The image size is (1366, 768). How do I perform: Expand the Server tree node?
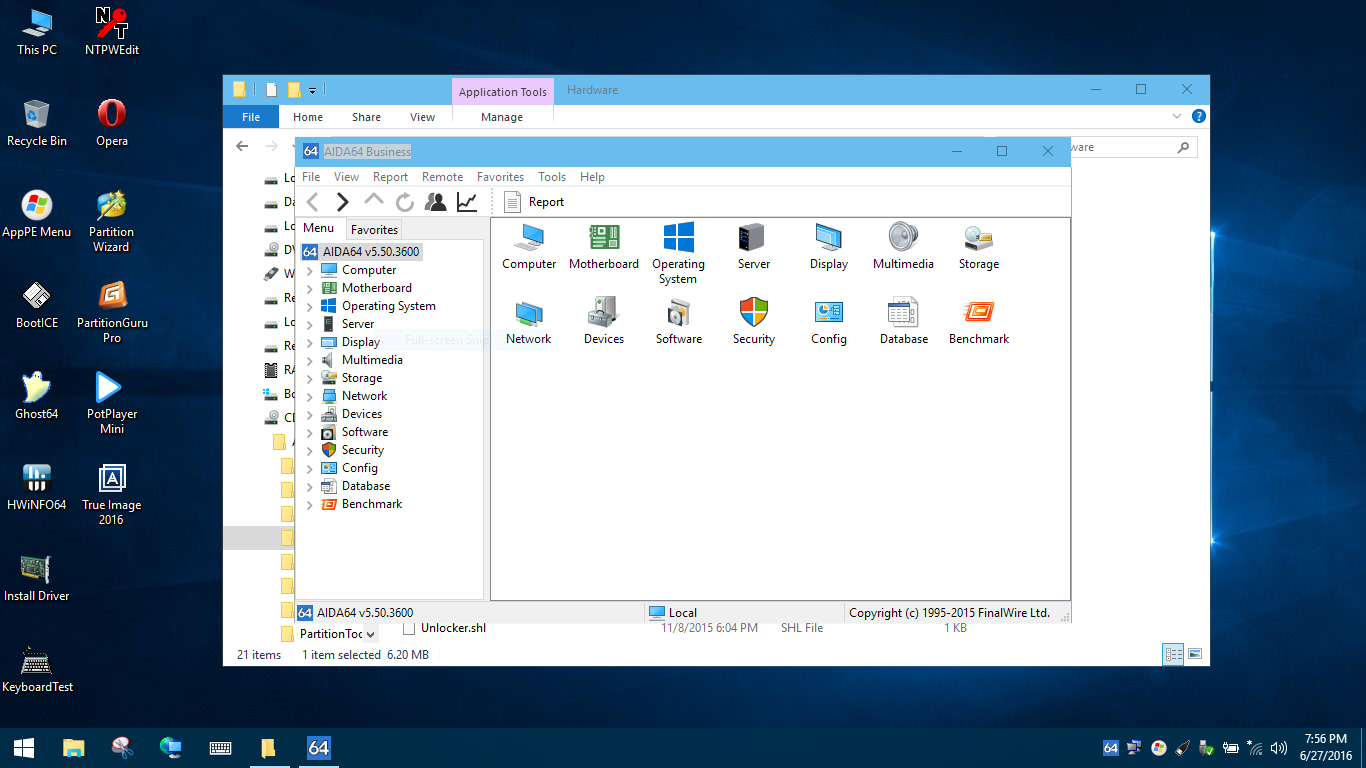[309, 325]
